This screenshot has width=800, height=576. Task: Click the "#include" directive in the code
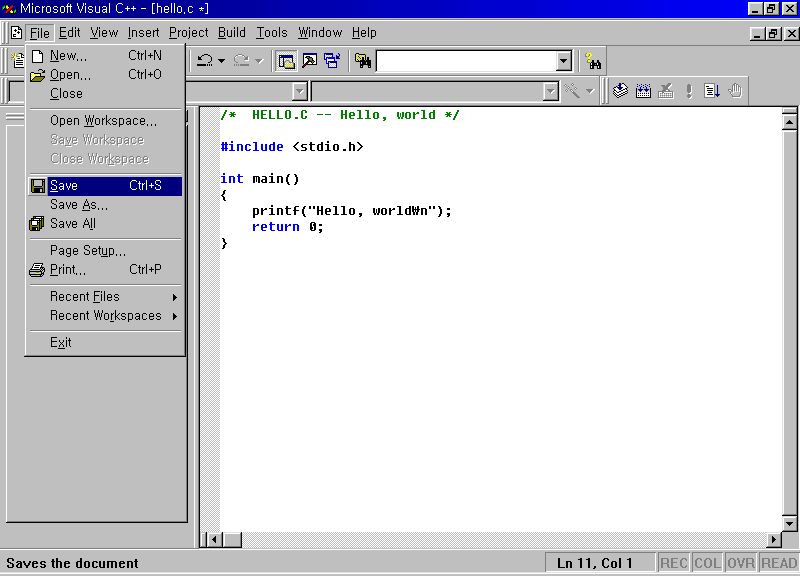[252, 147]
